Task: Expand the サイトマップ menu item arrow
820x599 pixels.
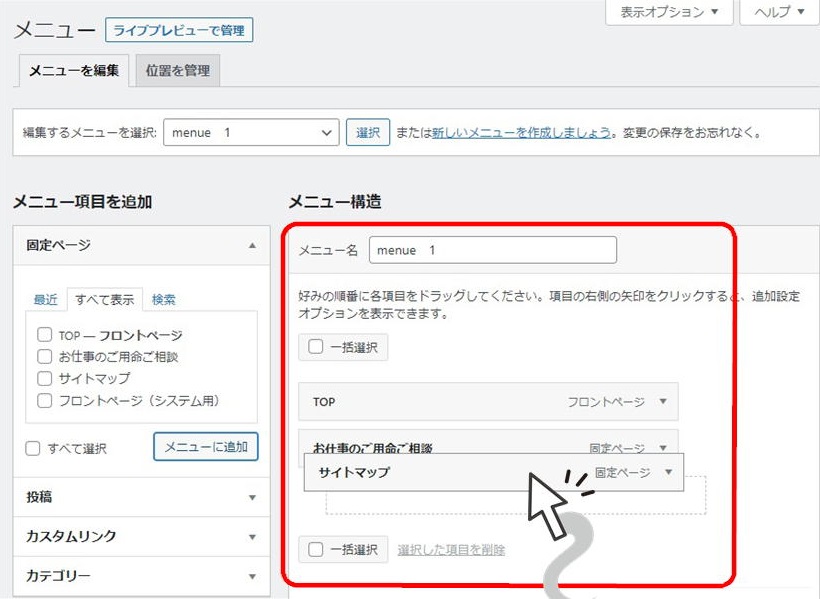Action: [x=668, y=472]
